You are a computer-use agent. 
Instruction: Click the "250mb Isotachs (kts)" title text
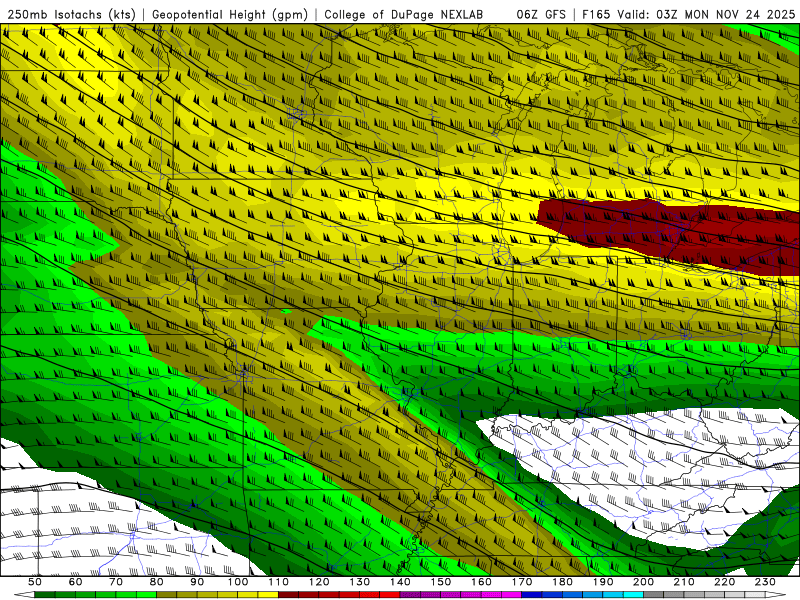[71, 14]
